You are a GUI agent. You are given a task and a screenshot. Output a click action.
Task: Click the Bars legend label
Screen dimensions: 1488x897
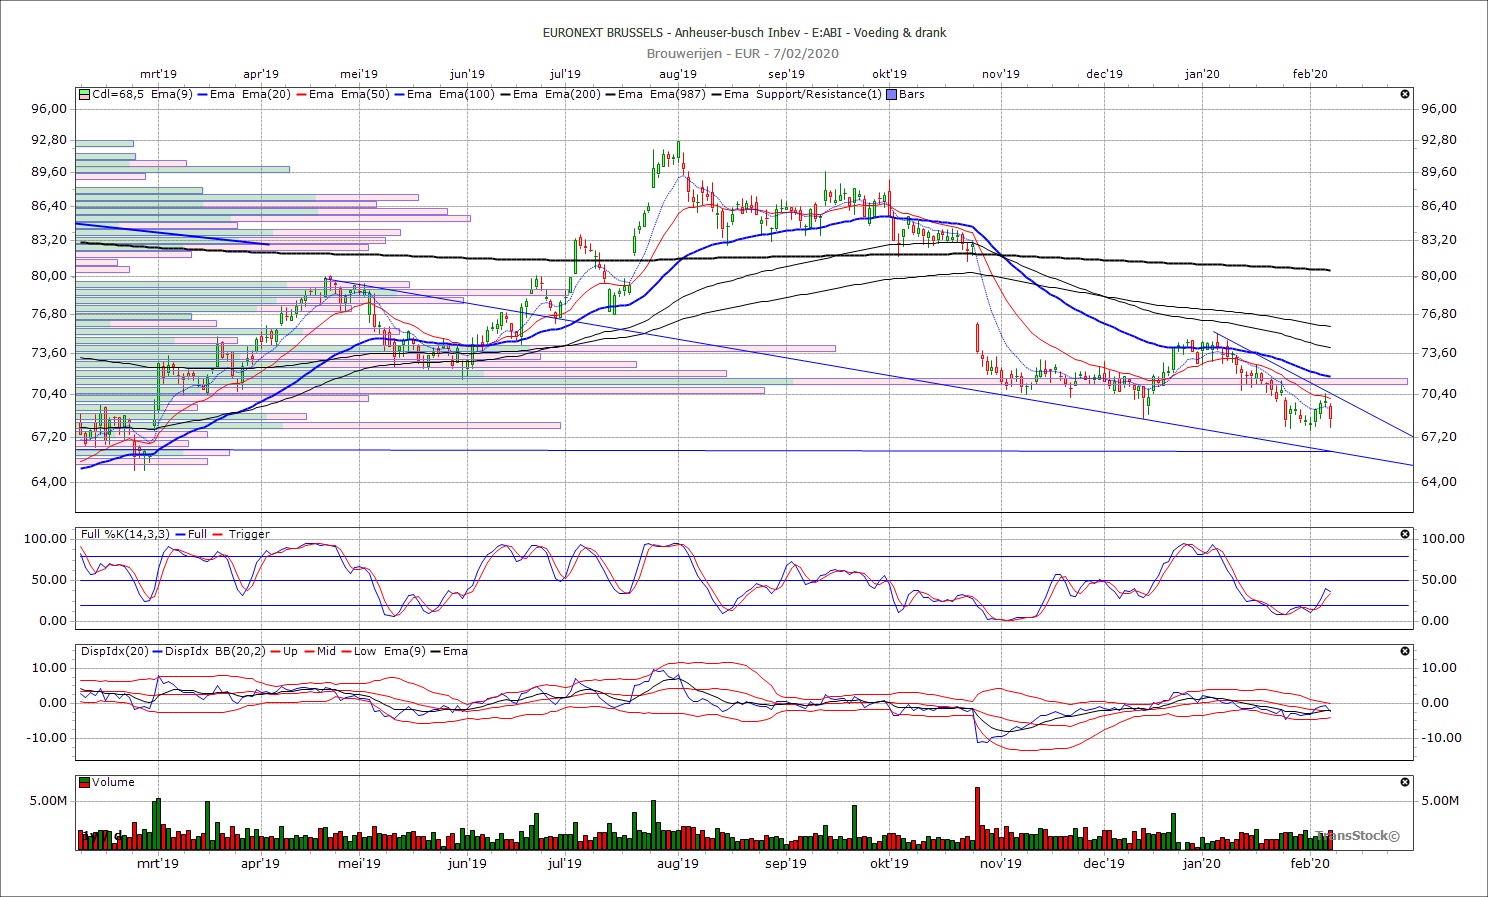pos(912,94)
